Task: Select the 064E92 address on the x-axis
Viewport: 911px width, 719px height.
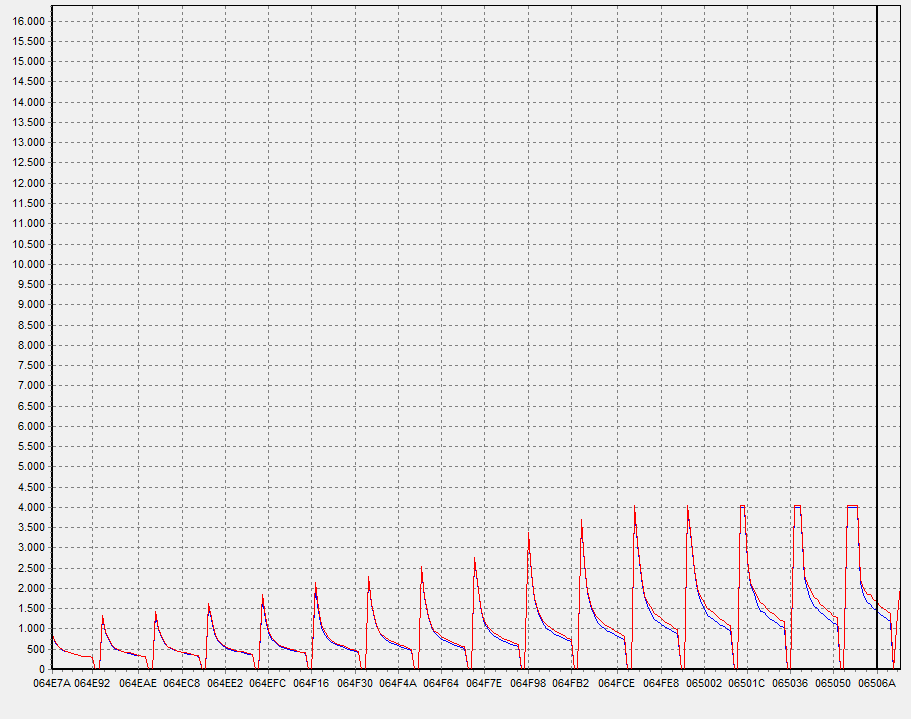Action: 92,684
